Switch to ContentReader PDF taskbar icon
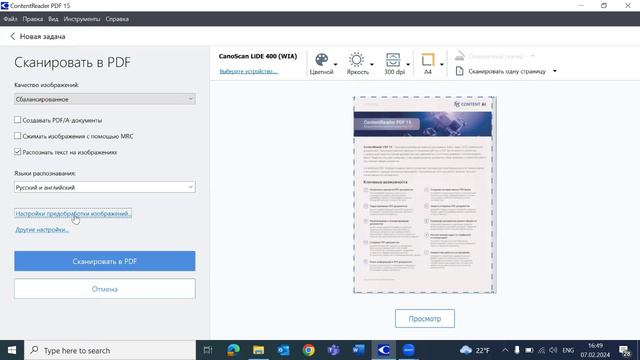Image resolution: width=640 pixels, height=360 pixels. click(x=384, y=350)
